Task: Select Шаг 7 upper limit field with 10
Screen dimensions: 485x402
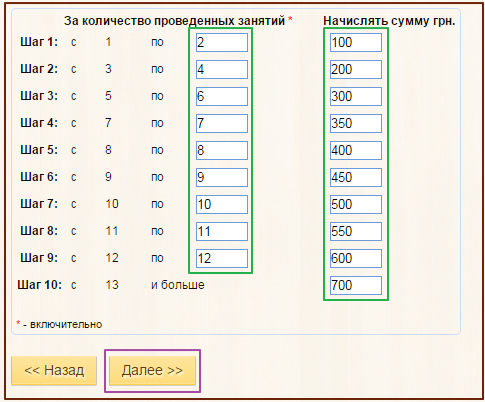Action: (x=222, y=204)
